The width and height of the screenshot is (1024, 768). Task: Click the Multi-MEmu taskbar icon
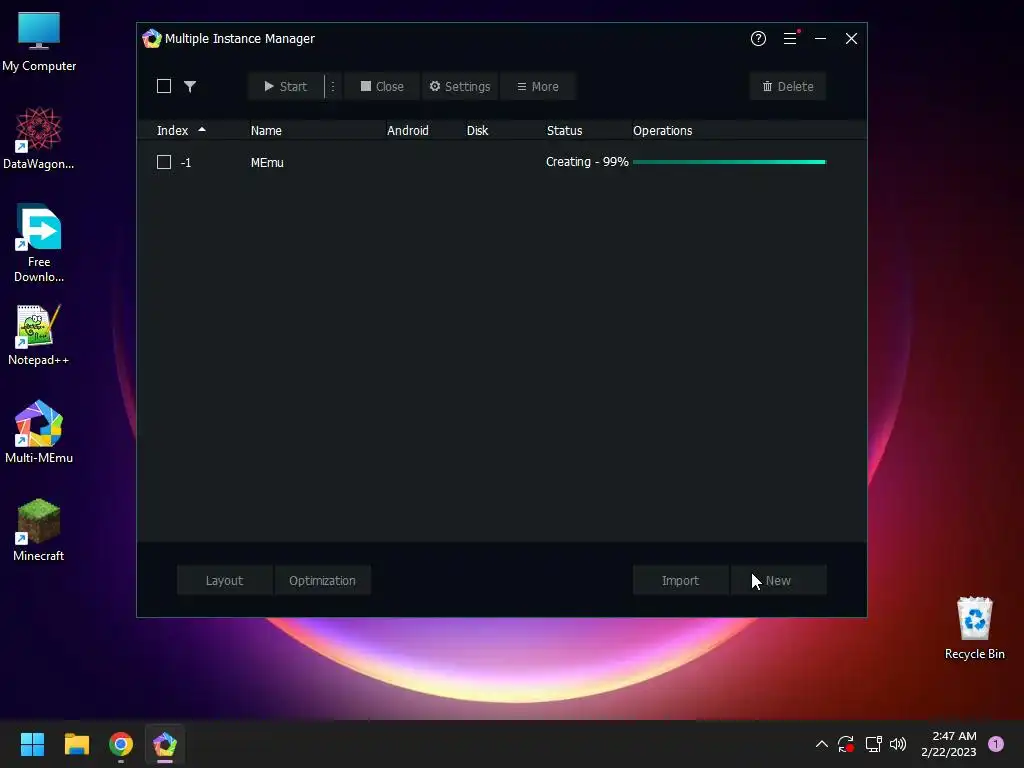pos(165,744)
